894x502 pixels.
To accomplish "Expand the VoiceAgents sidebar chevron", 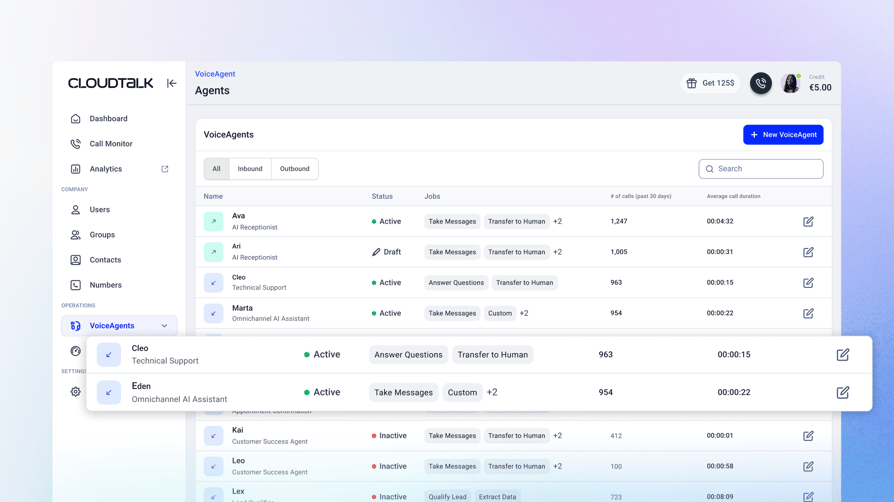I will click(164, 326).
